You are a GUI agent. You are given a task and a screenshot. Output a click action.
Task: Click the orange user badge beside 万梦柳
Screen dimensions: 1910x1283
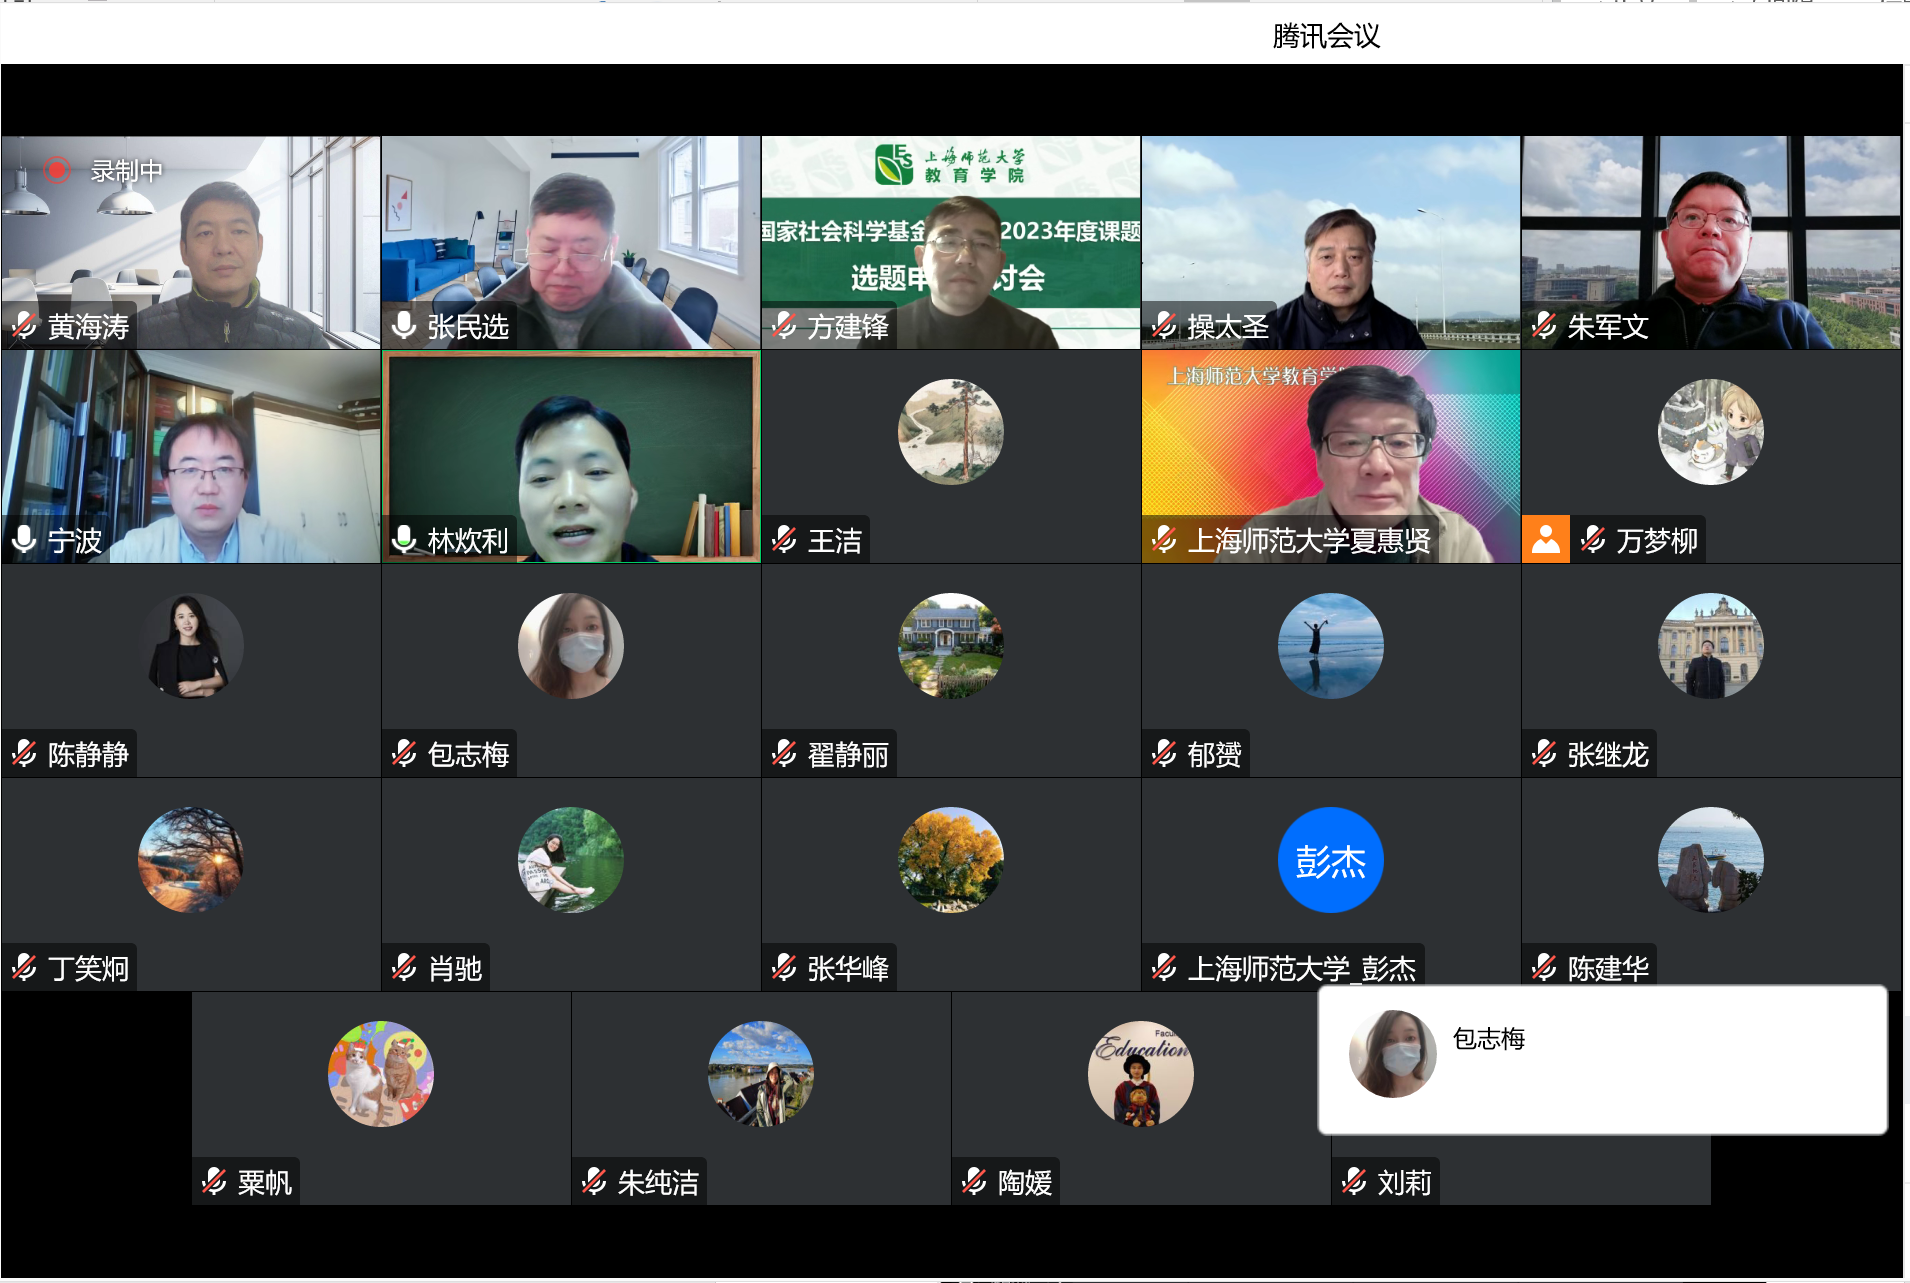point(1545,540)
